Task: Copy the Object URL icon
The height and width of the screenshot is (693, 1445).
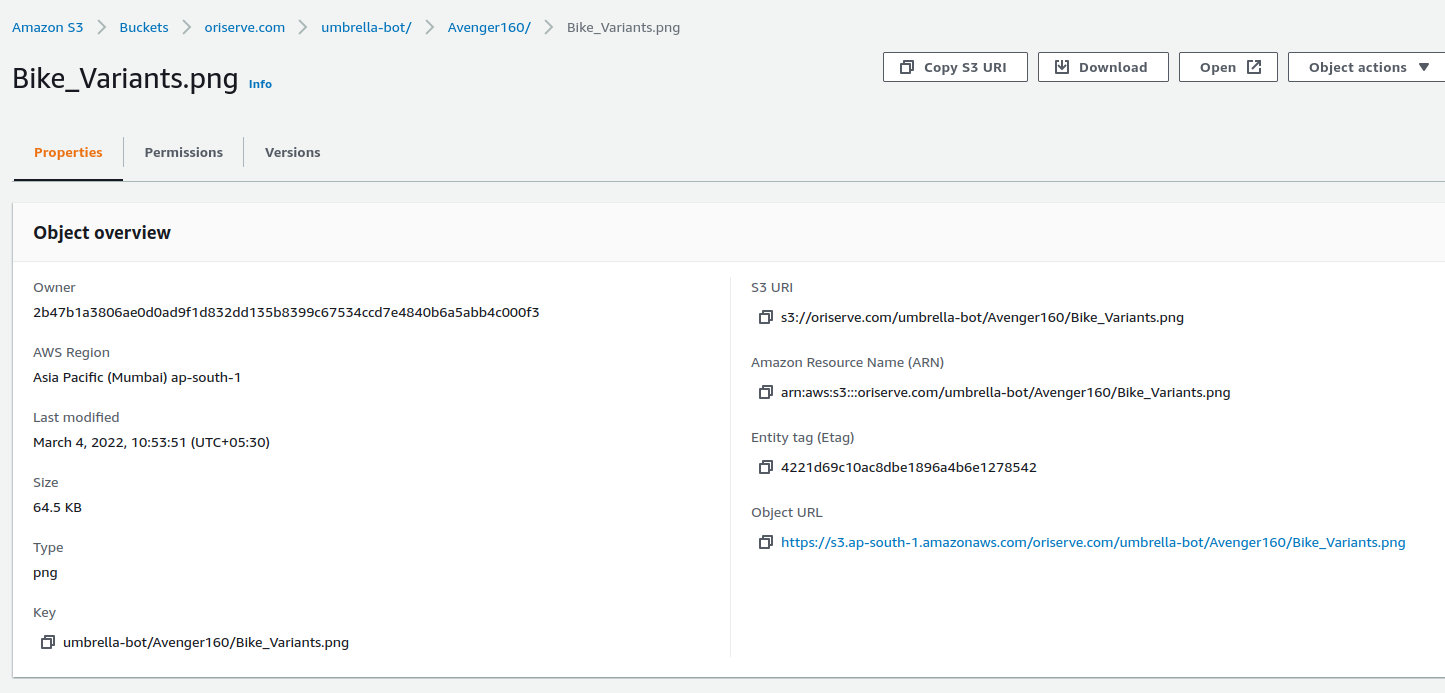Action: click(765, 543)
